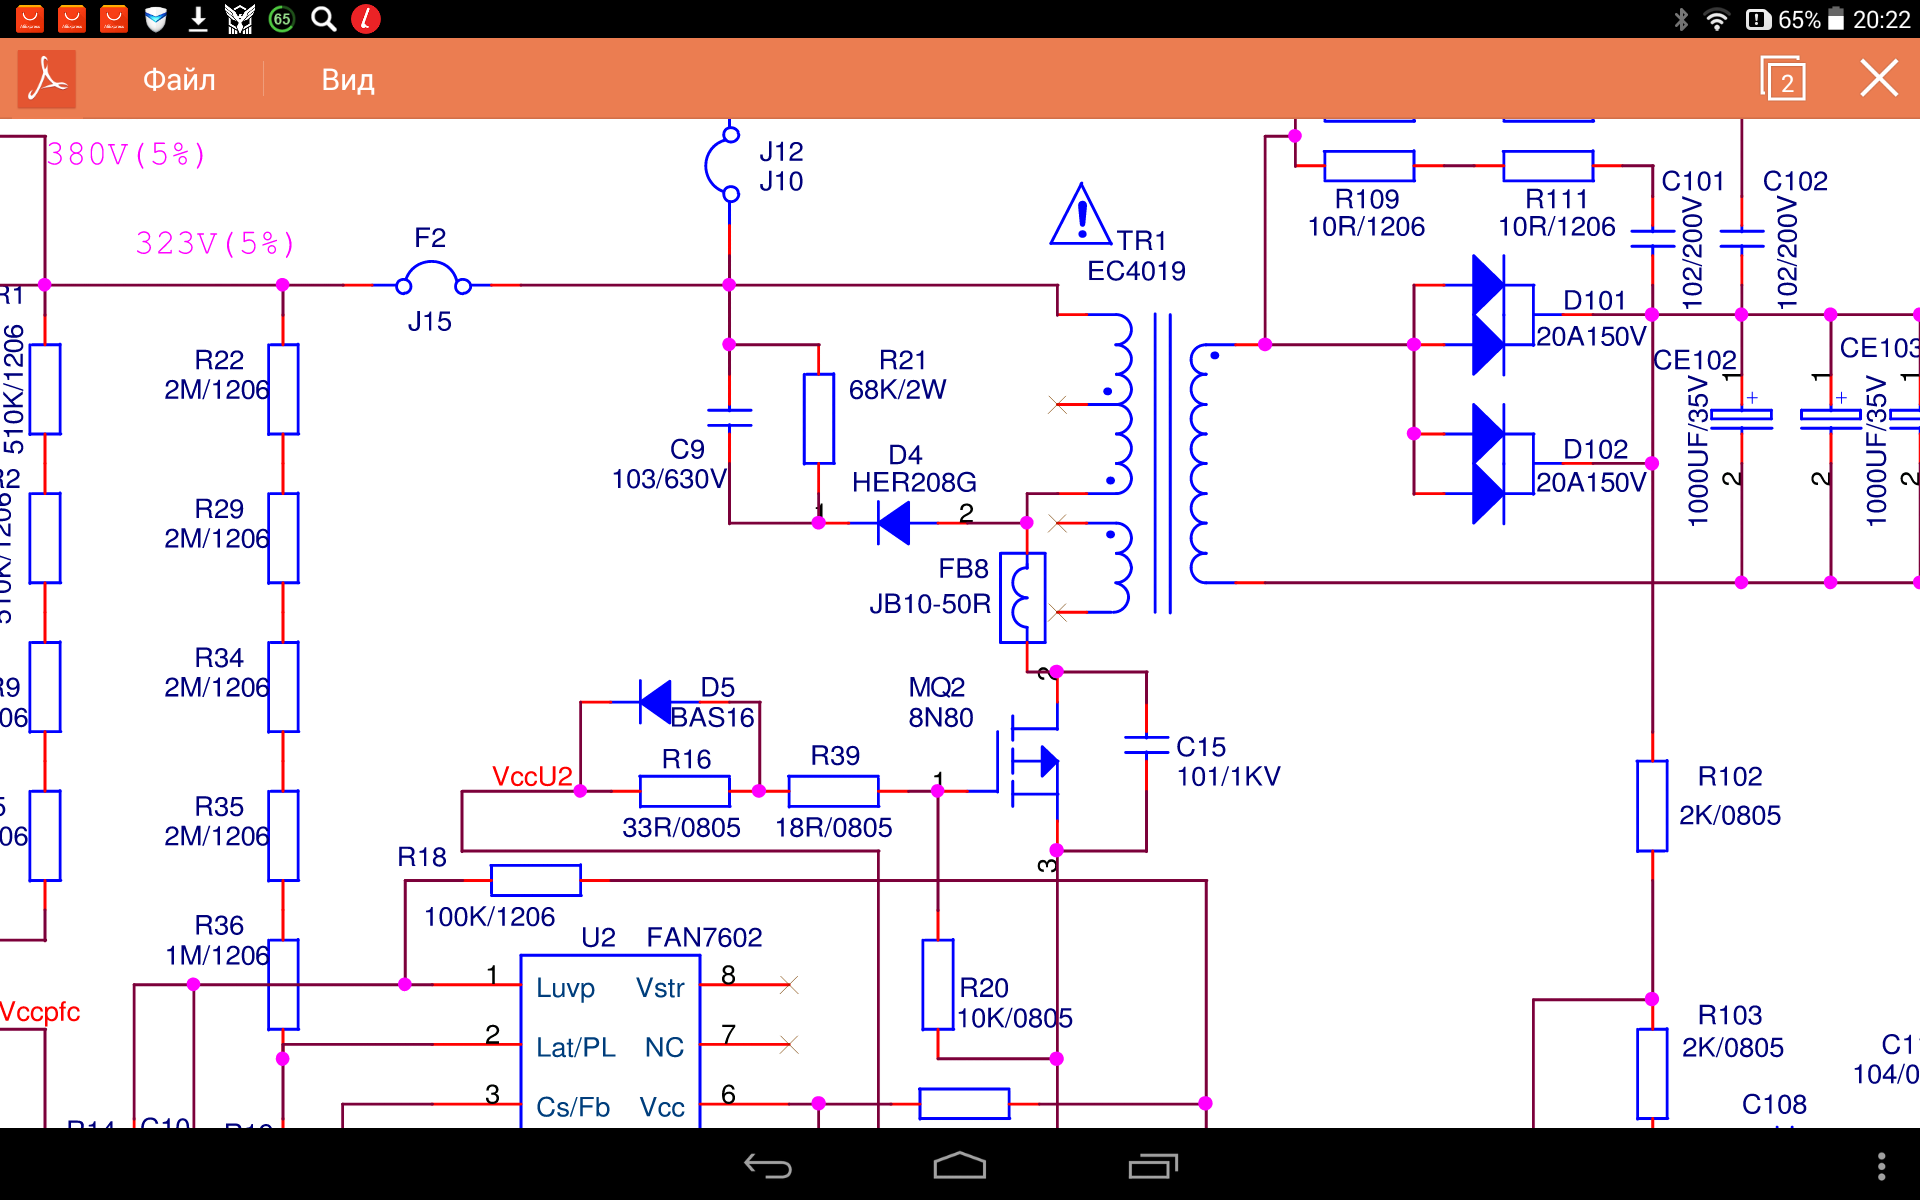Screen dimensions: 1920x1200
Task: Tap the C9 103/630V capacitor label
Action: pyautogui.click(x=669, y=464)
